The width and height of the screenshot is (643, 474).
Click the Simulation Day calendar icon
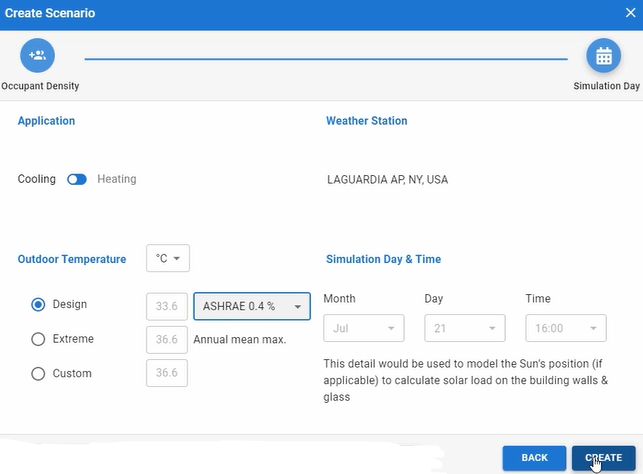(603, 56)
